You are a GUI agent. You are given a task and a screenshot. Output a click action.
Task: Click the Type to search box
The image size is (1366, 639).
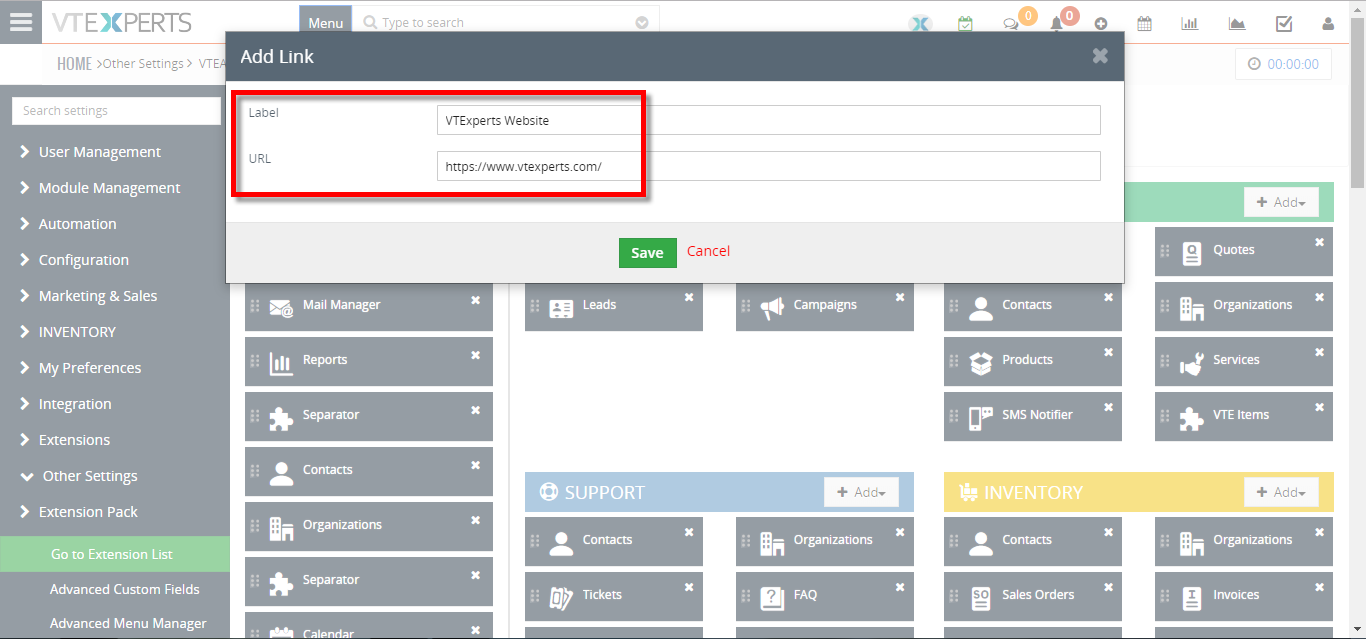tap(506, 23)
